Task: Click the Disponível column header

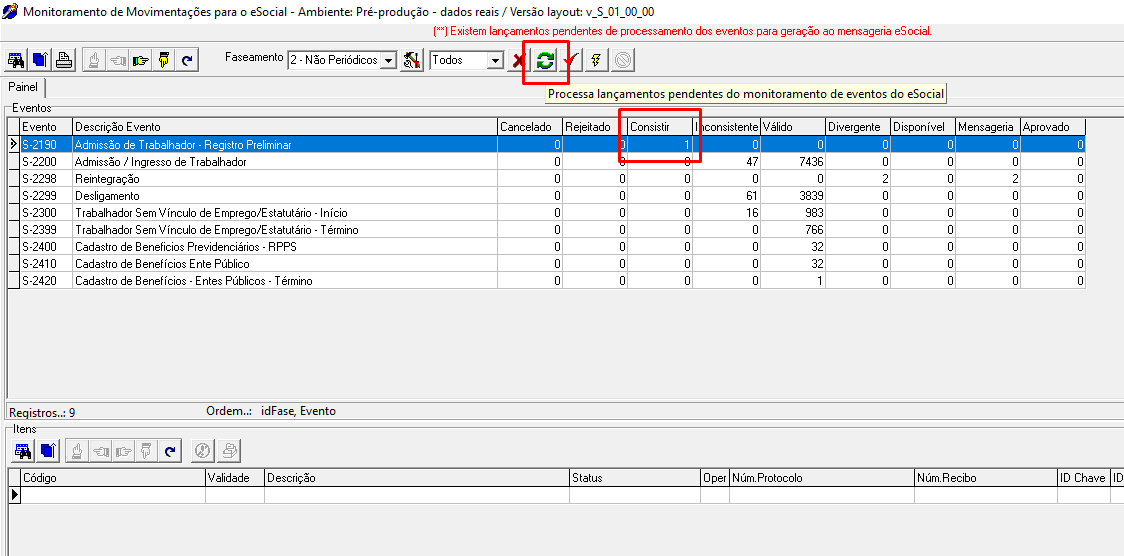Action: tap(923, 127)
